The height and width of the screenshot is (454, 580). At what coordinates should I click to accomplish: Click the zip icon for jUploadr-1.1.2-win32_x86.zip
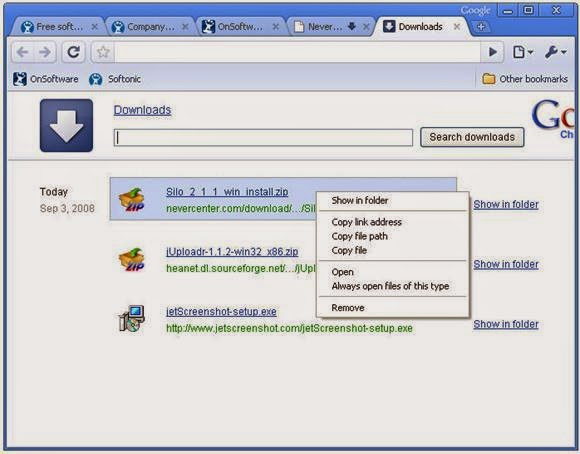pyautogui.click(x=132, y=259)
